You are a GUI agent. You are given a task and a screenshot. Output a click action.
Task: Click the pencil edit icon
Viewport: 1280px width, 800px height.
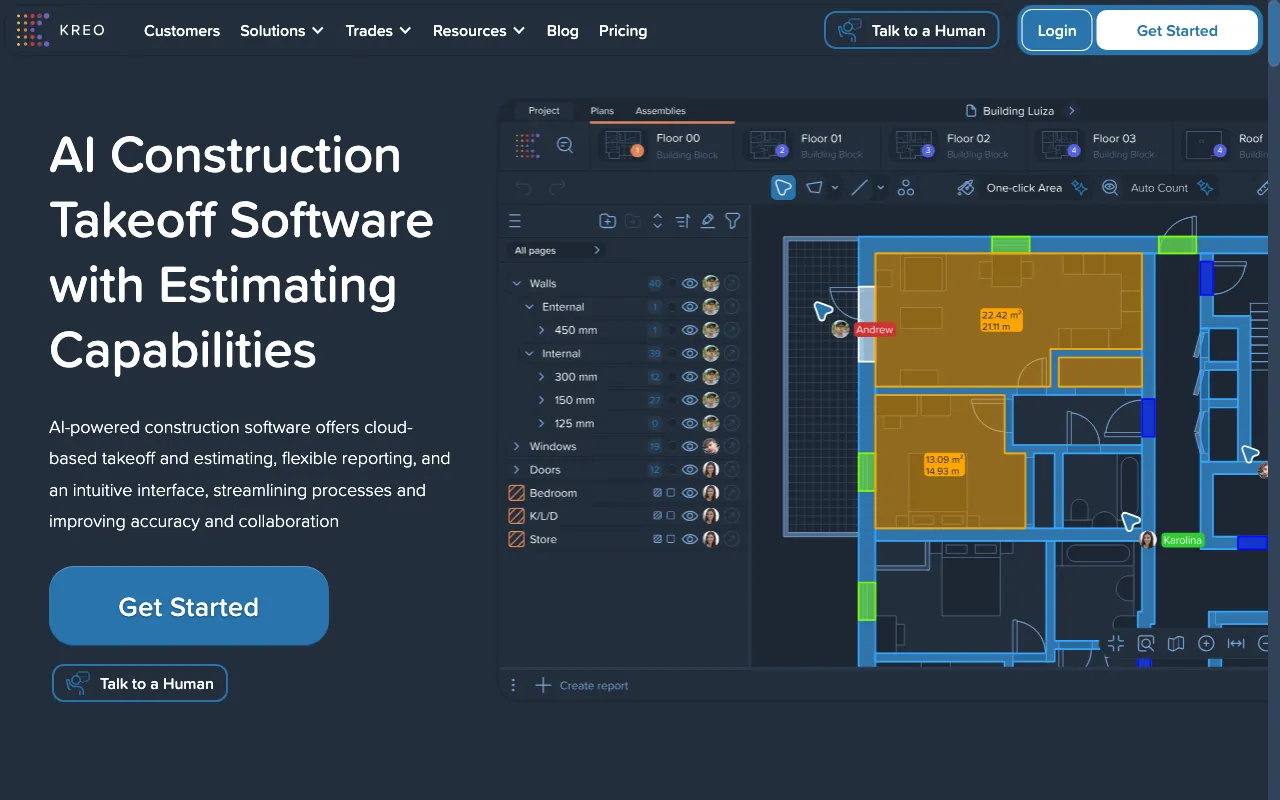pos(707,221)
